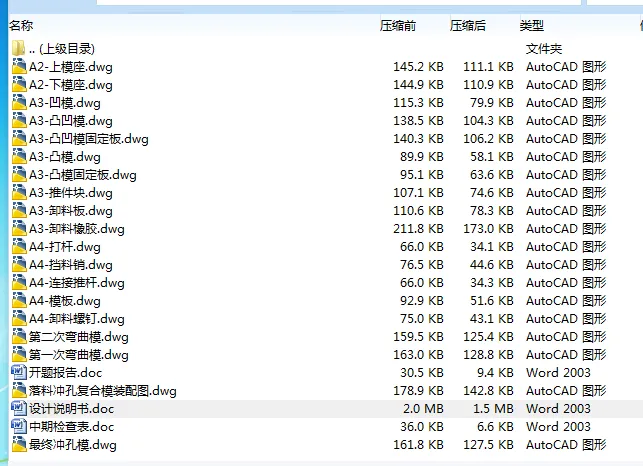
Task: Click the A4-模板.dwg file icon
Action: coord(19,301)
